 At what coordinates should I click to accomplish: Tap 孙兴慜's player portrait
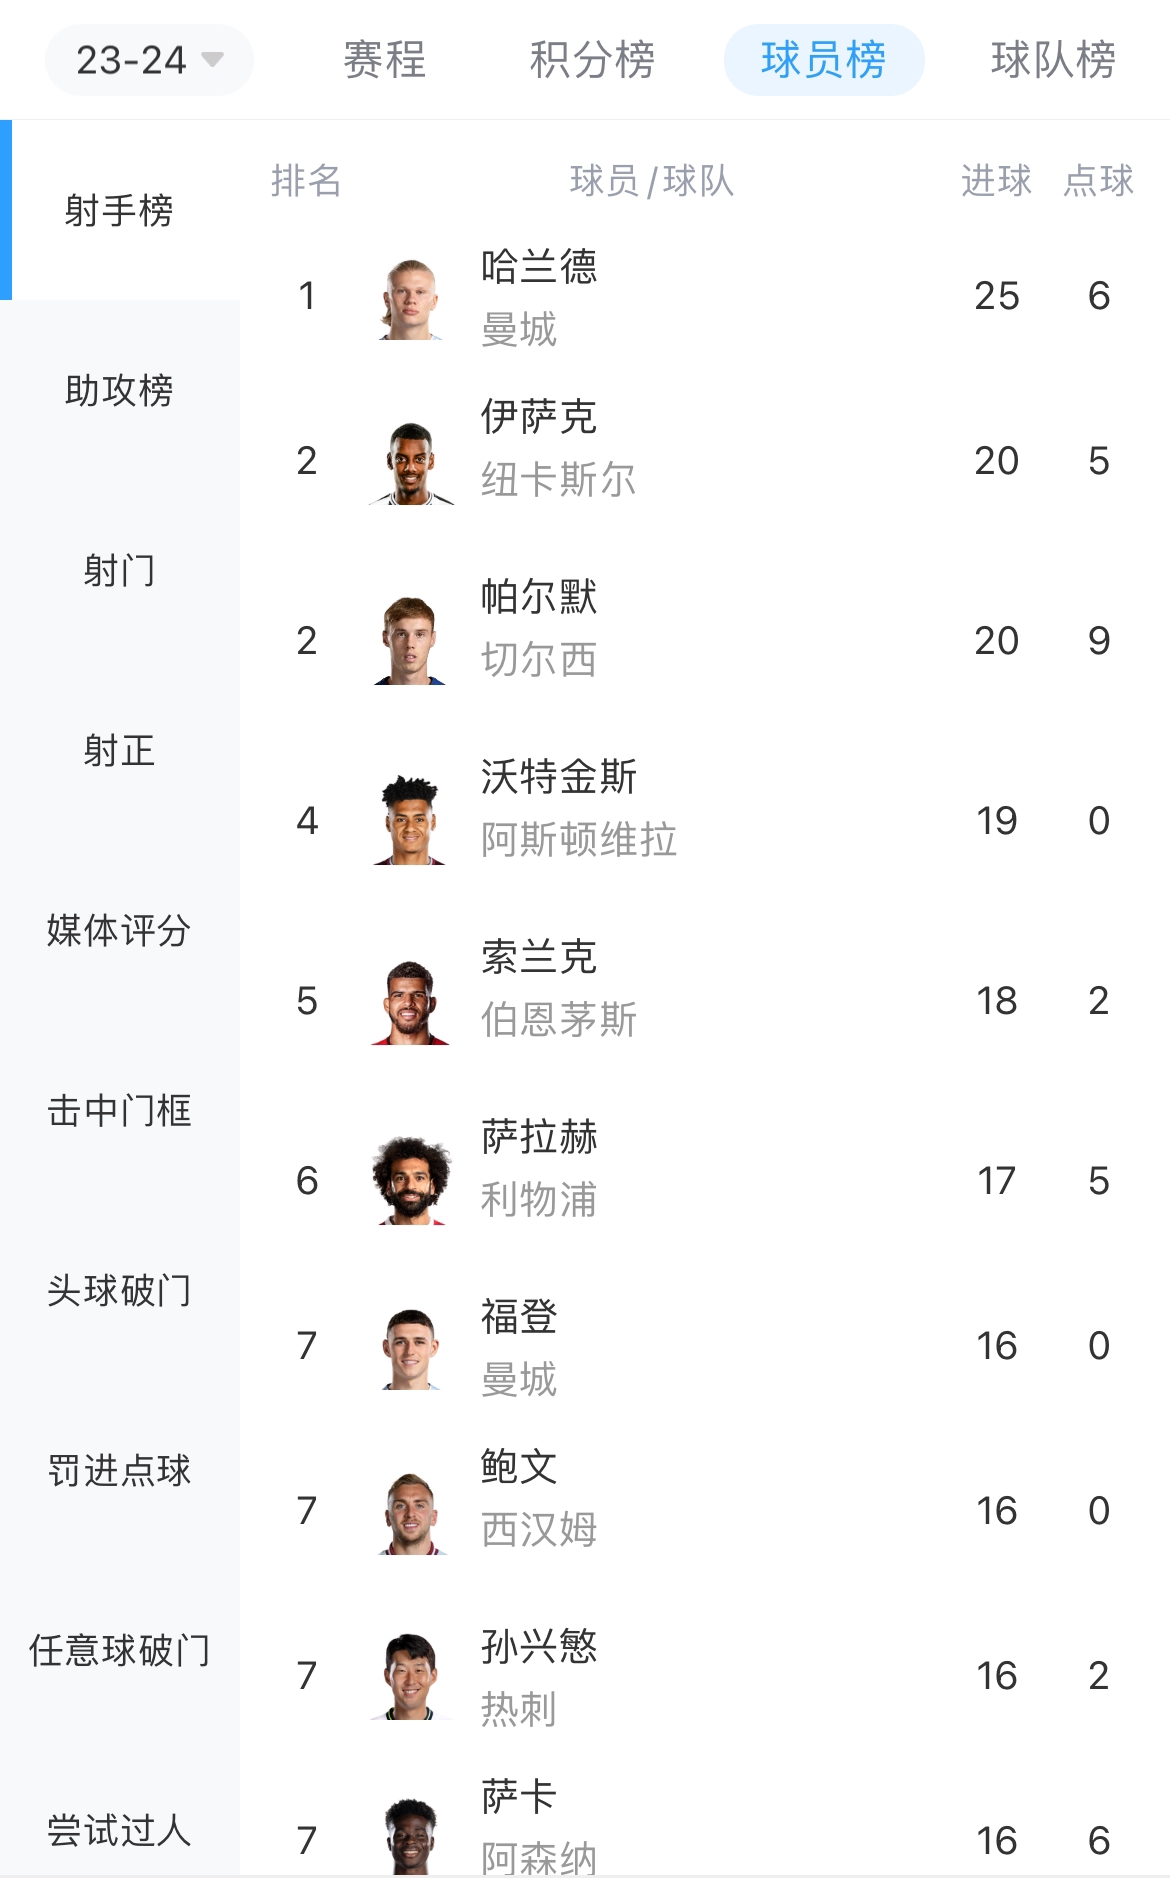tap(411, 1676)
